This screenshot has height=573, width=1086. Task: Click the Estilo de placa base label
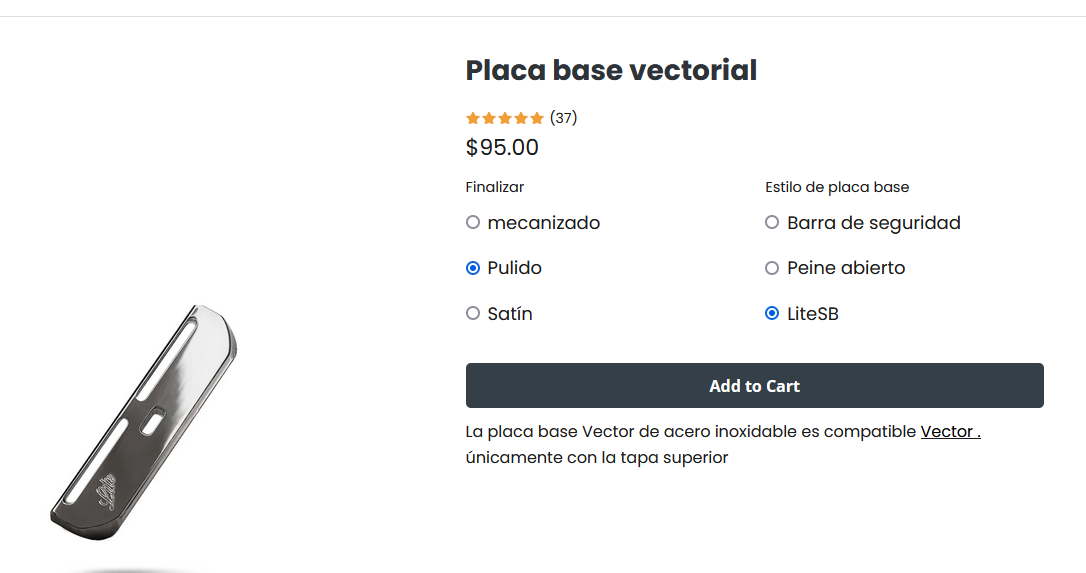(837, 187)
